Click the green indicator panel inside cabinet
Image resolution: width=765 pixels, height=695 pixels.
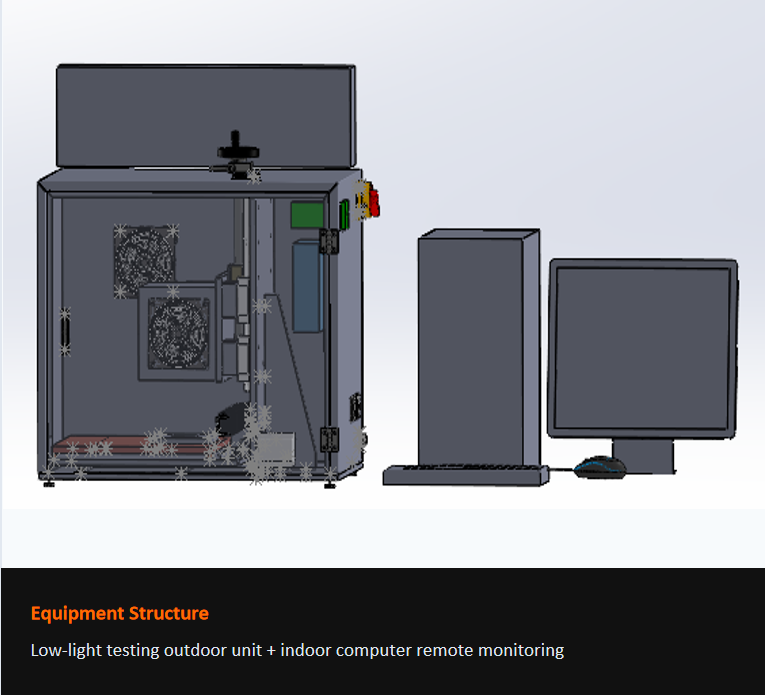click(x=308, y=215)
